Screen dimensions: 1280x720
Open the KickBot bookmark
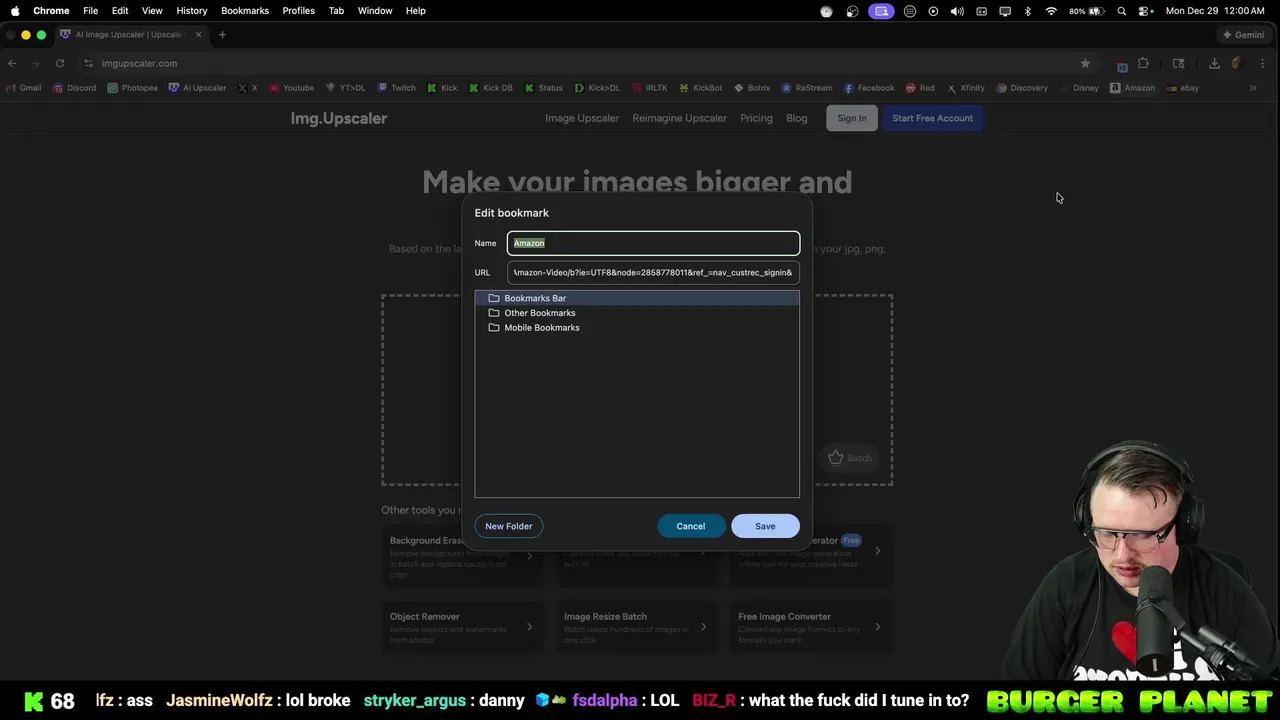coord(701,88)
